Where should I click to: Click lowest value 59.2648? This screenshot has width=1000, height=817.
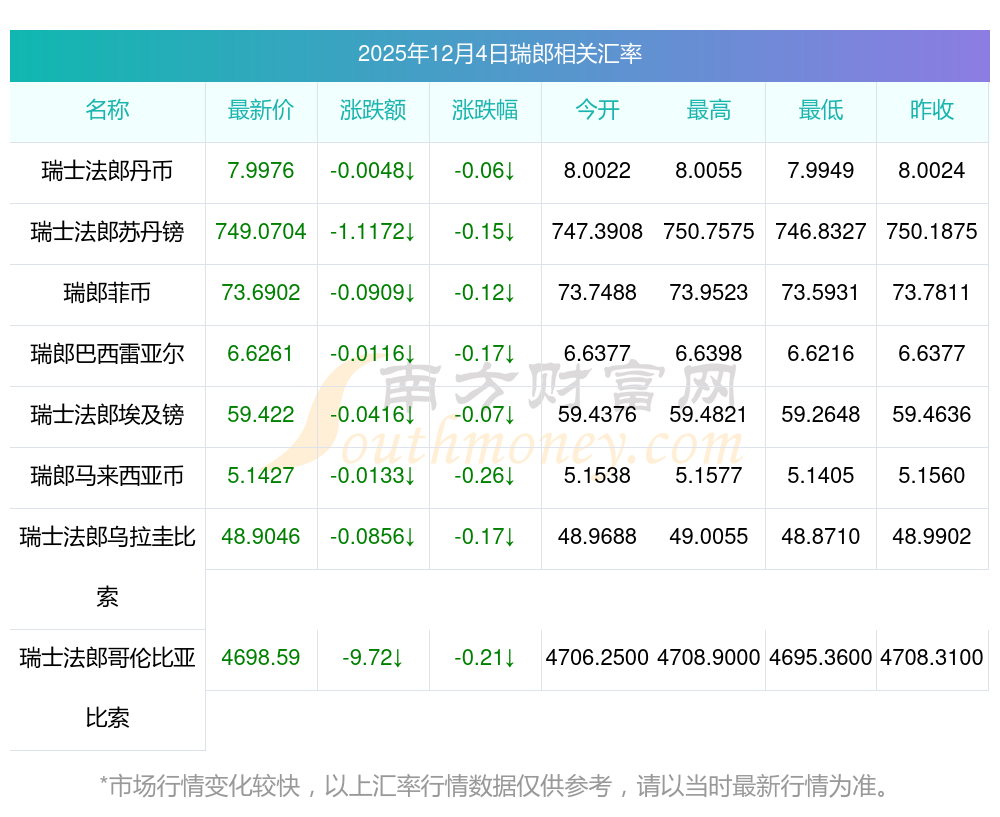pos(821,415)
